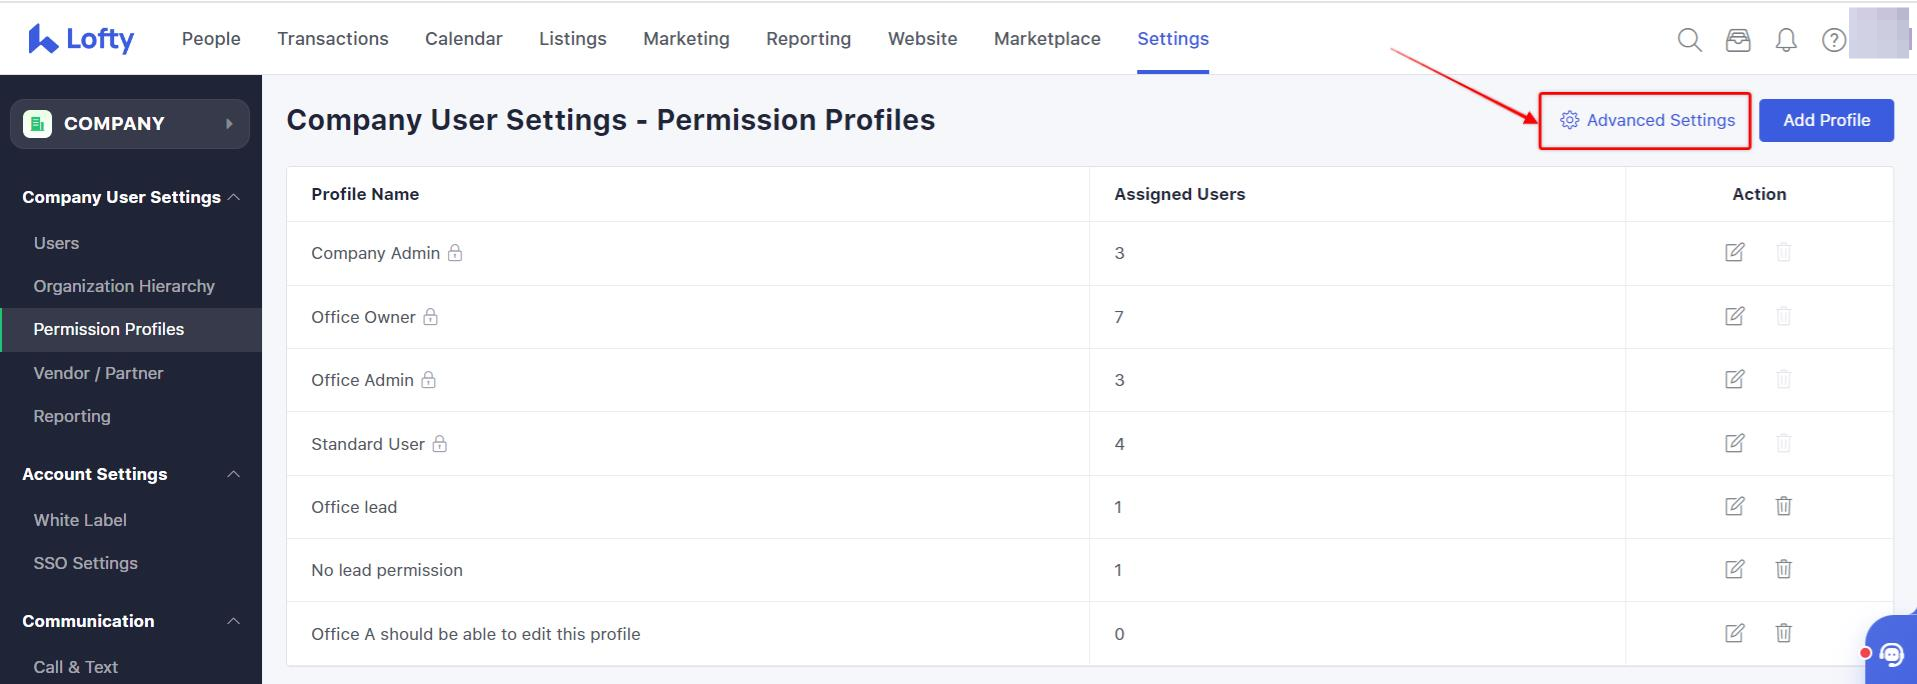The image size is (1917, 684).
Task: Open the live chat support bubble
Action: [1891, 654]
